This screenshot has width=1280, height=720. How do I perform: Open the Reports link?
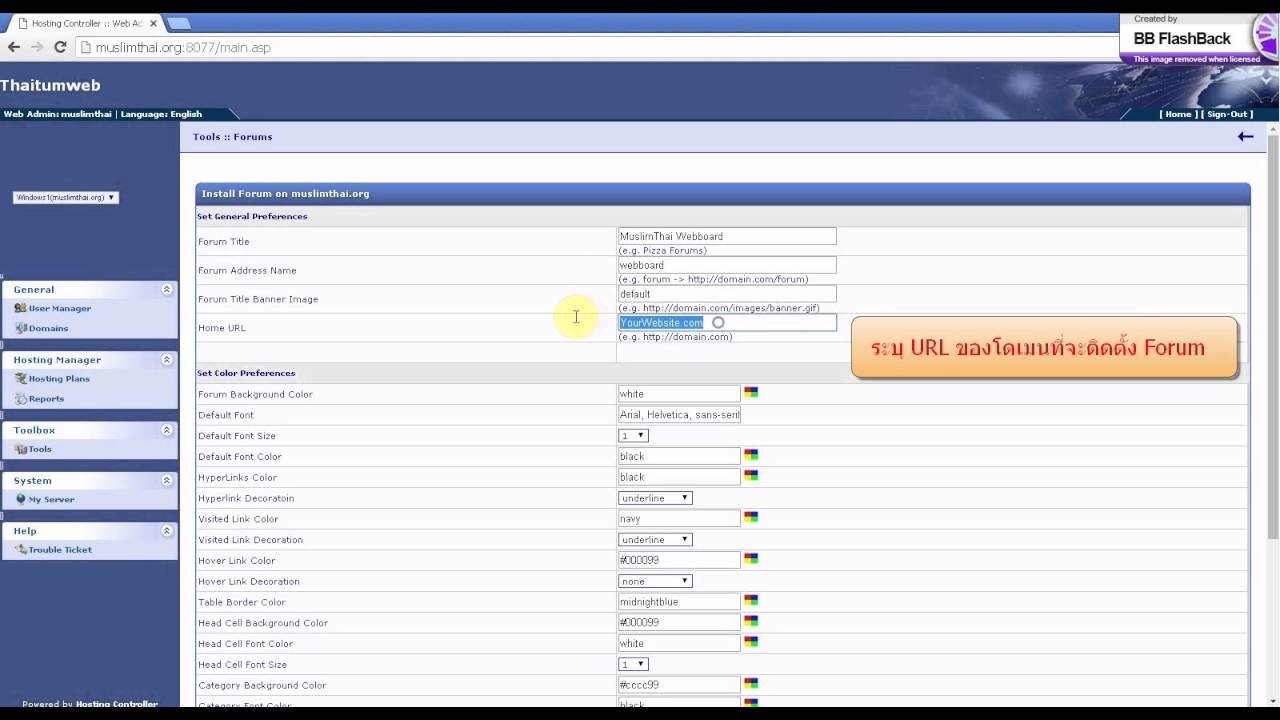pos(46,399)
